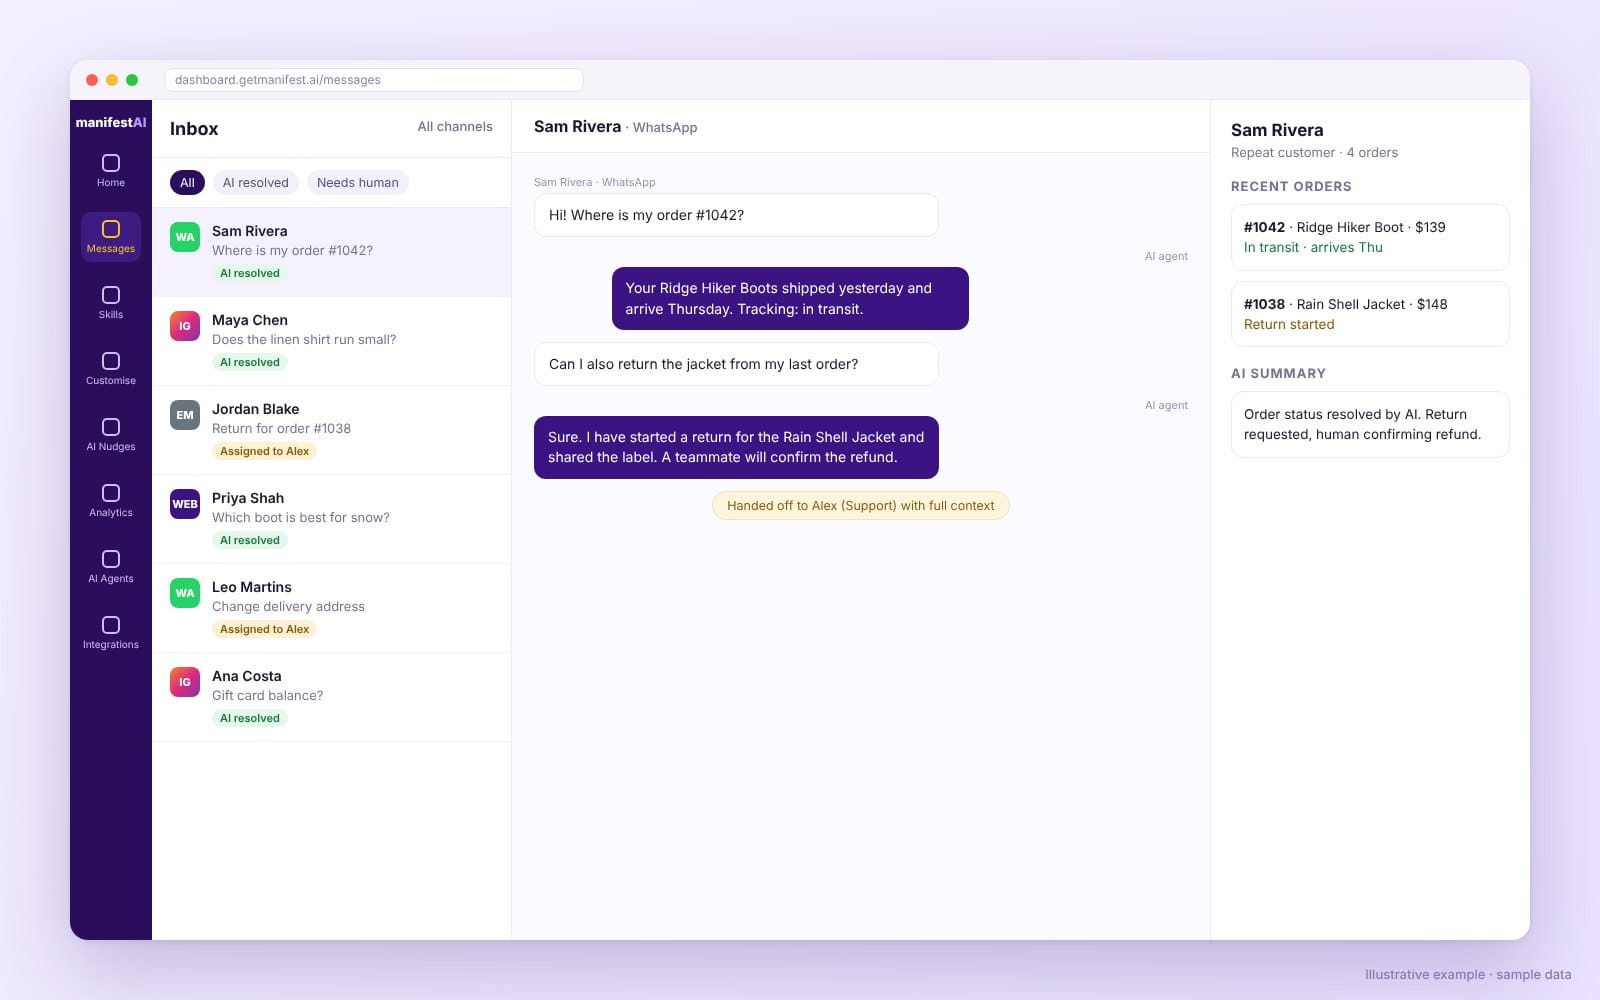Click Maya Chen's Instagram channel avatar
The image size is (1600, 1000).
click(x=185, y=326)
